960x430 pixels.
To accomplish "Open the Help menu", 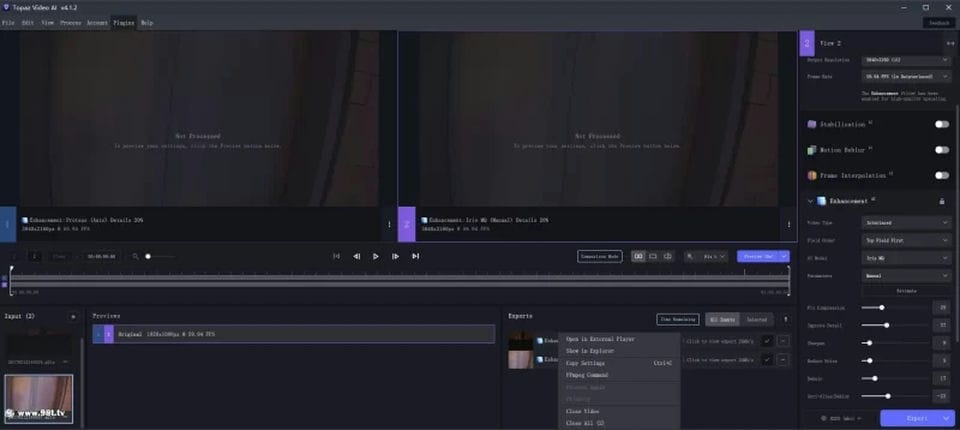I will (147, 23).
